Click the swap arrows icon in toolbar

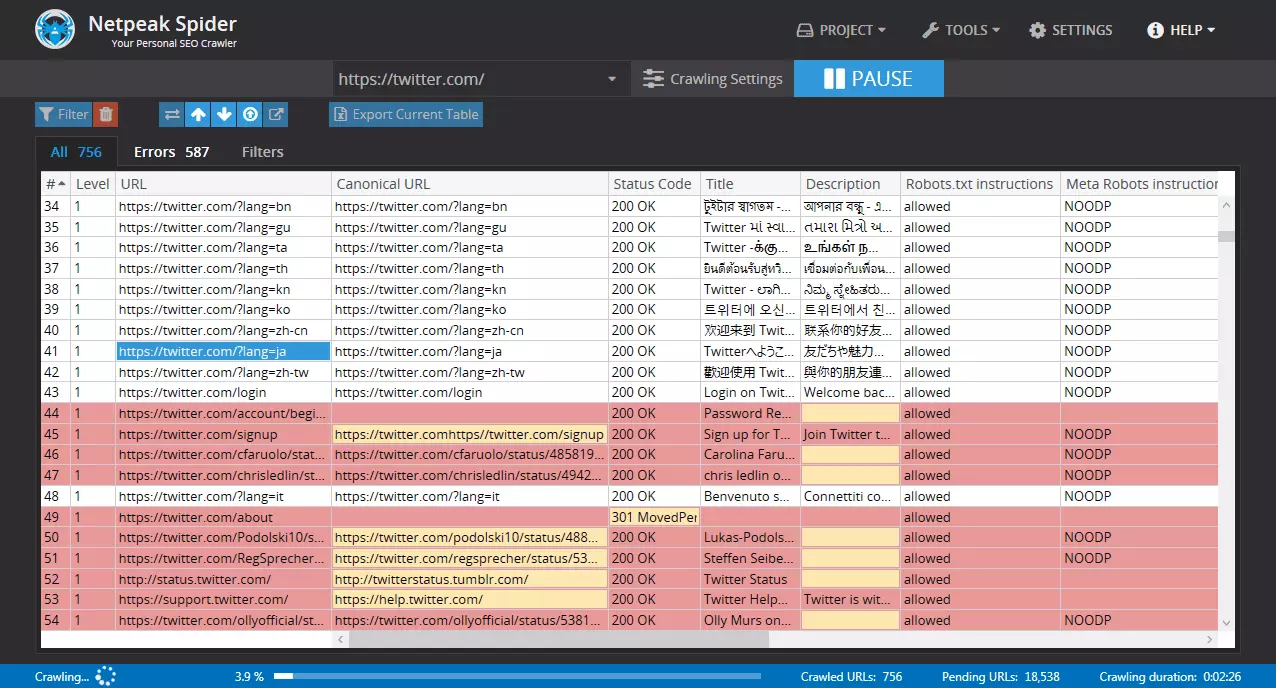172,114
